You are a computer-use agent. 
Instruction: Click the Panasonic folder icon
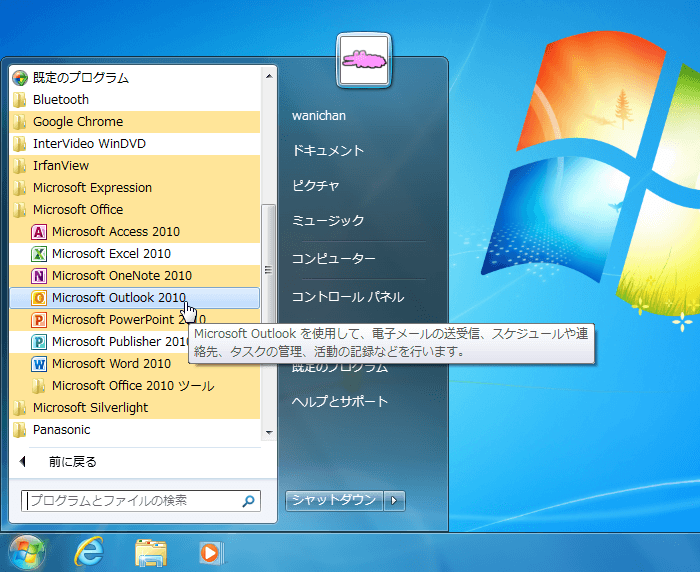(20, 430)
